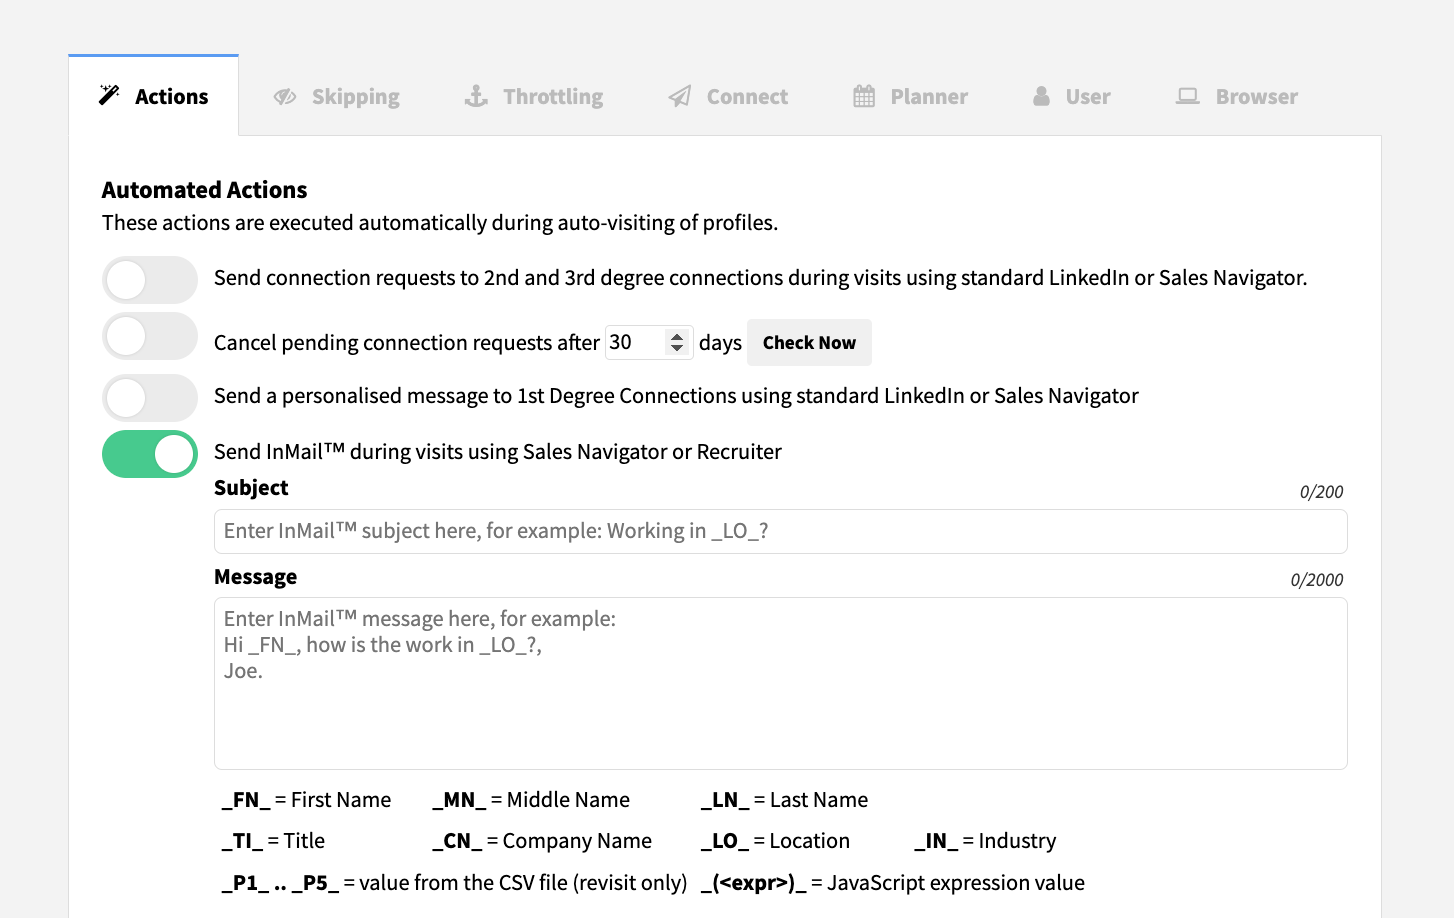Click the _P1_ .. _P5_ CSV value placeholder
1454x918 pixels.
point(454,883)
